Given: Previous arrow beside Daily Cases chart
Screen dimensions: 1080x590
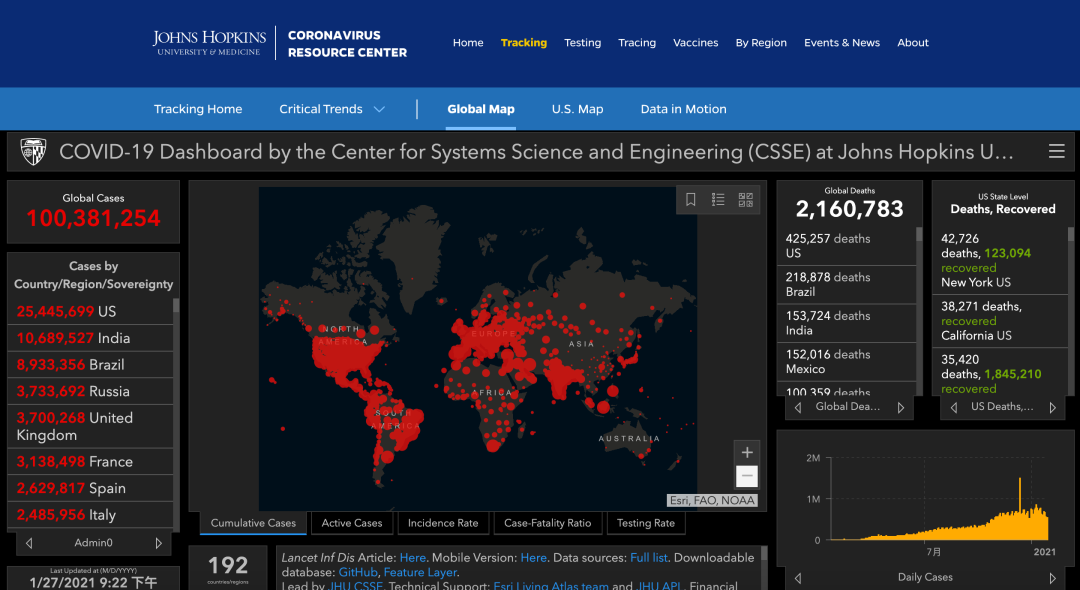Looking at the screenshot, I should [x=798, y=578].
